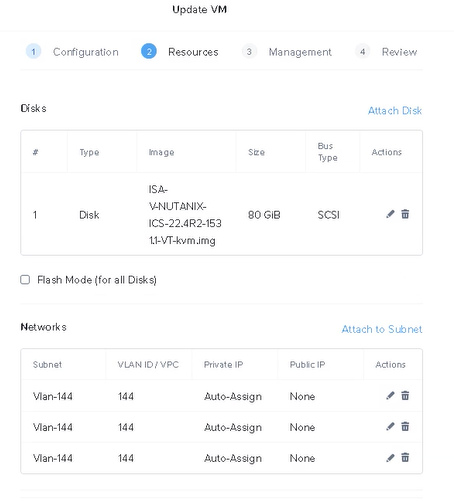This screenshot has width=454, height=501.
Task: Edit the third Vlan-144 network row
Action: point(390,458)
